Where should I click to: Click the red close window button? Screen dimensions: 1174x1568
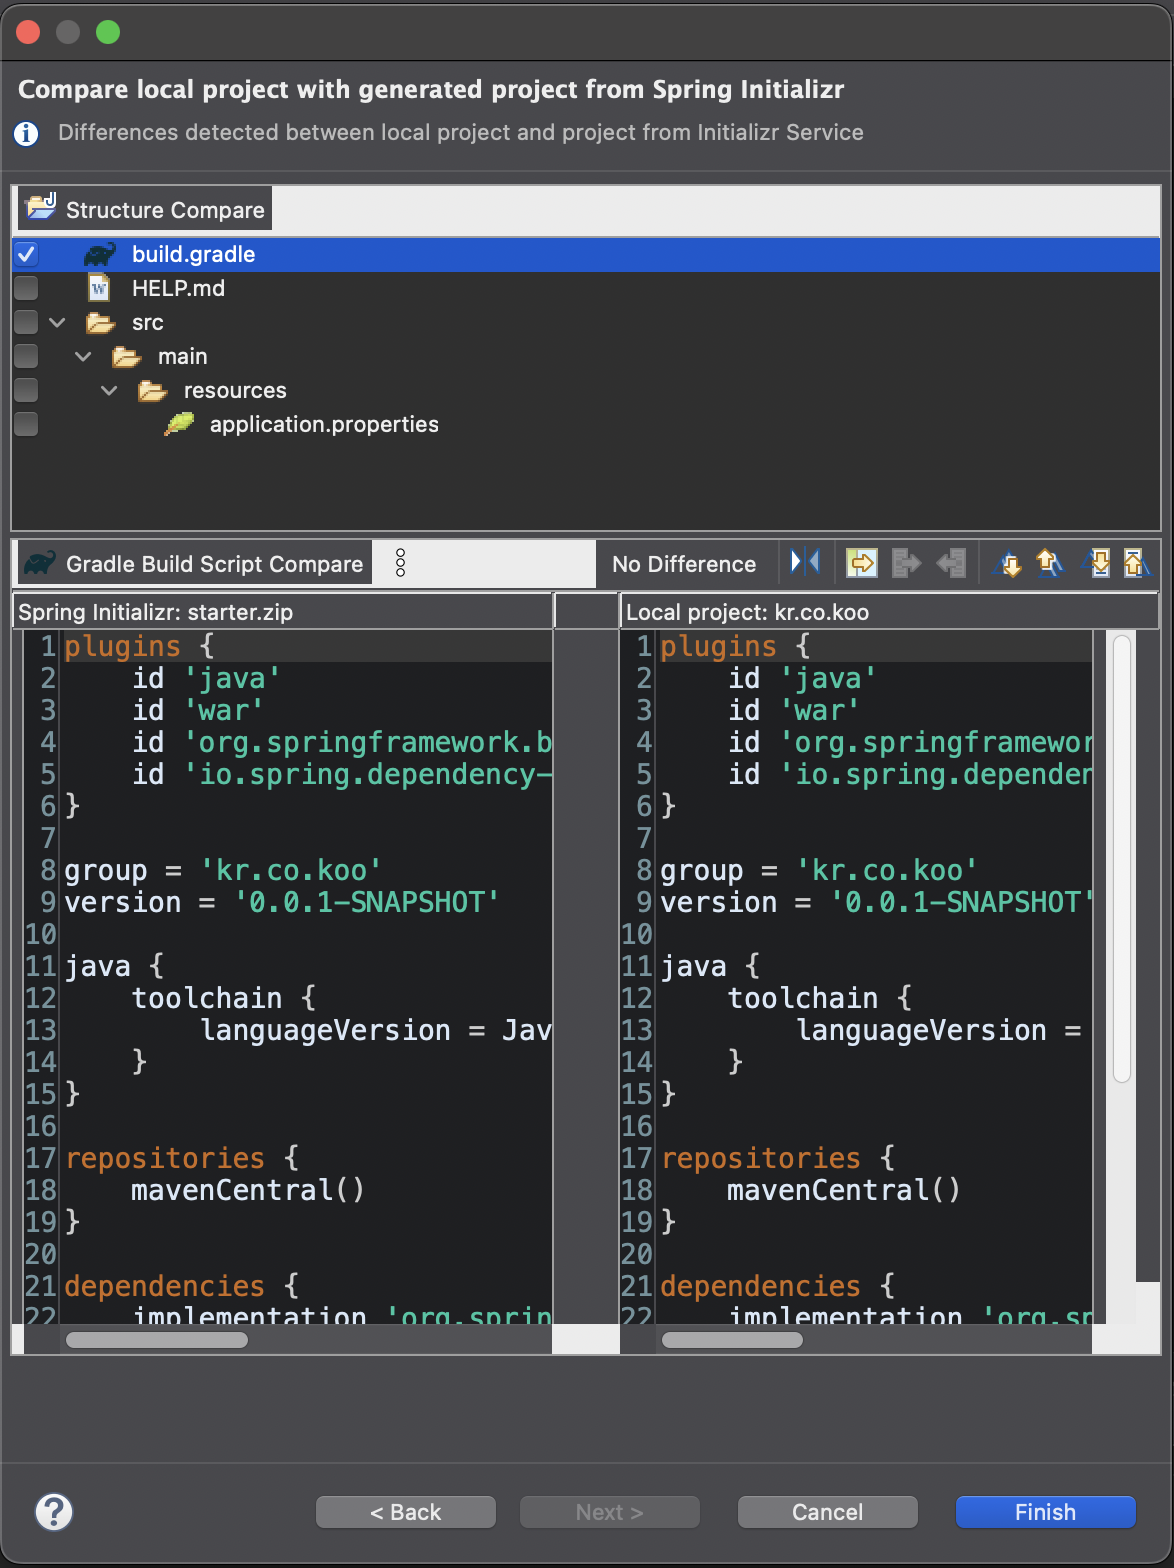(28, 32)
